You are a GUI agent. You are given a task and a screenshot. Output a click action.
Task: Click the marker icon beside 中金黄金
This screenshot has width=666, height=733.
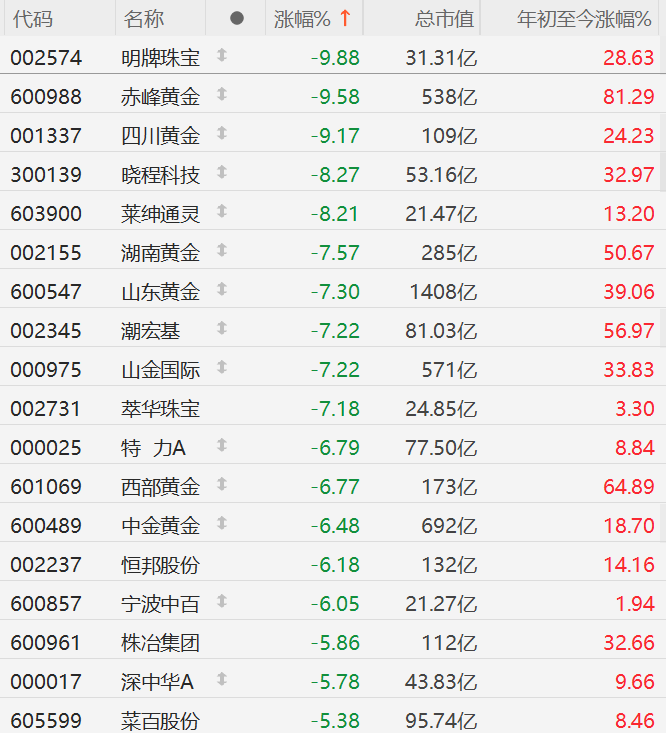[x=222, y=524]
